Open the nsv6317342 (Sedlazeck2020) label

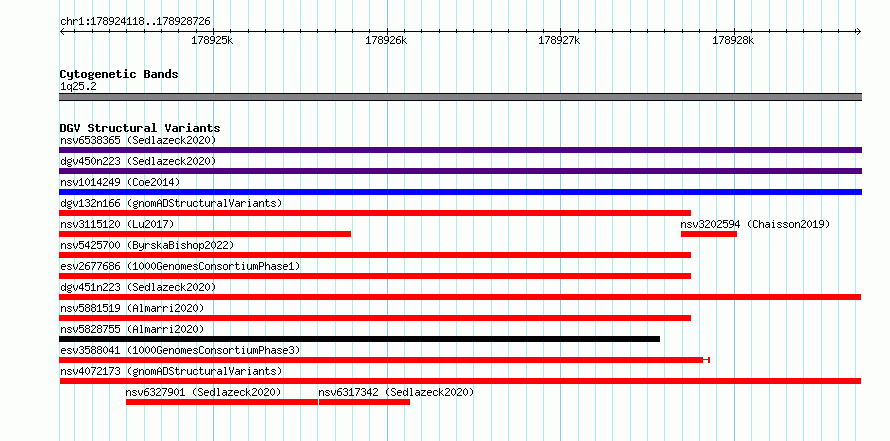coord(396,392)
